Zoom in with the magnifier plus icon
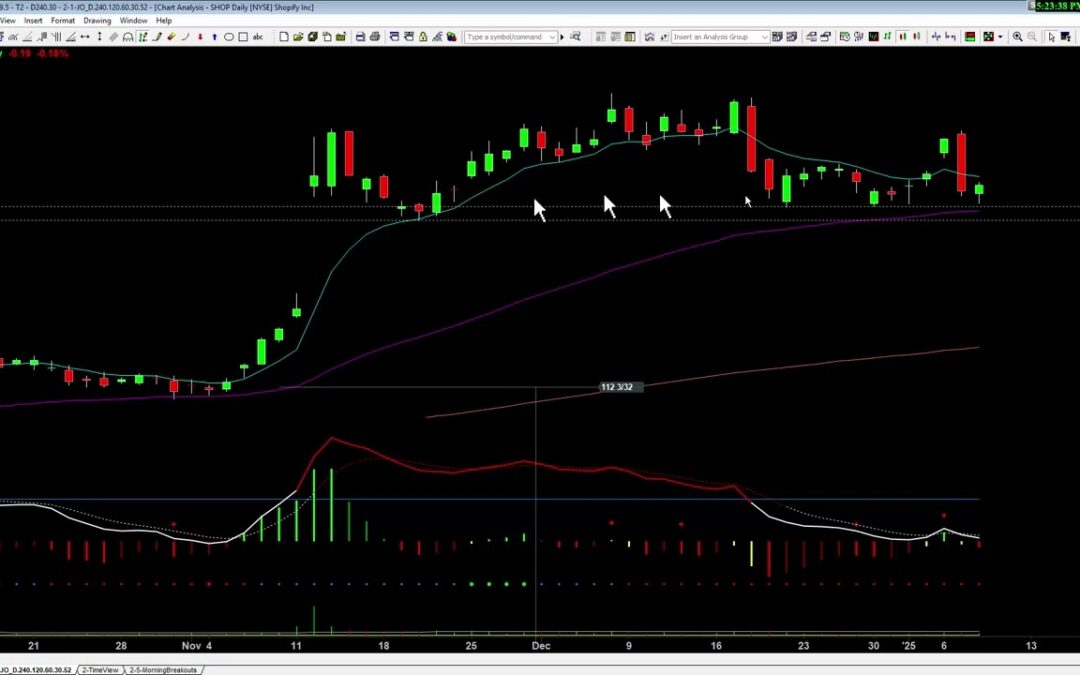The height and width of the screenshot is (675, 1080). (x=1017, y=37)
